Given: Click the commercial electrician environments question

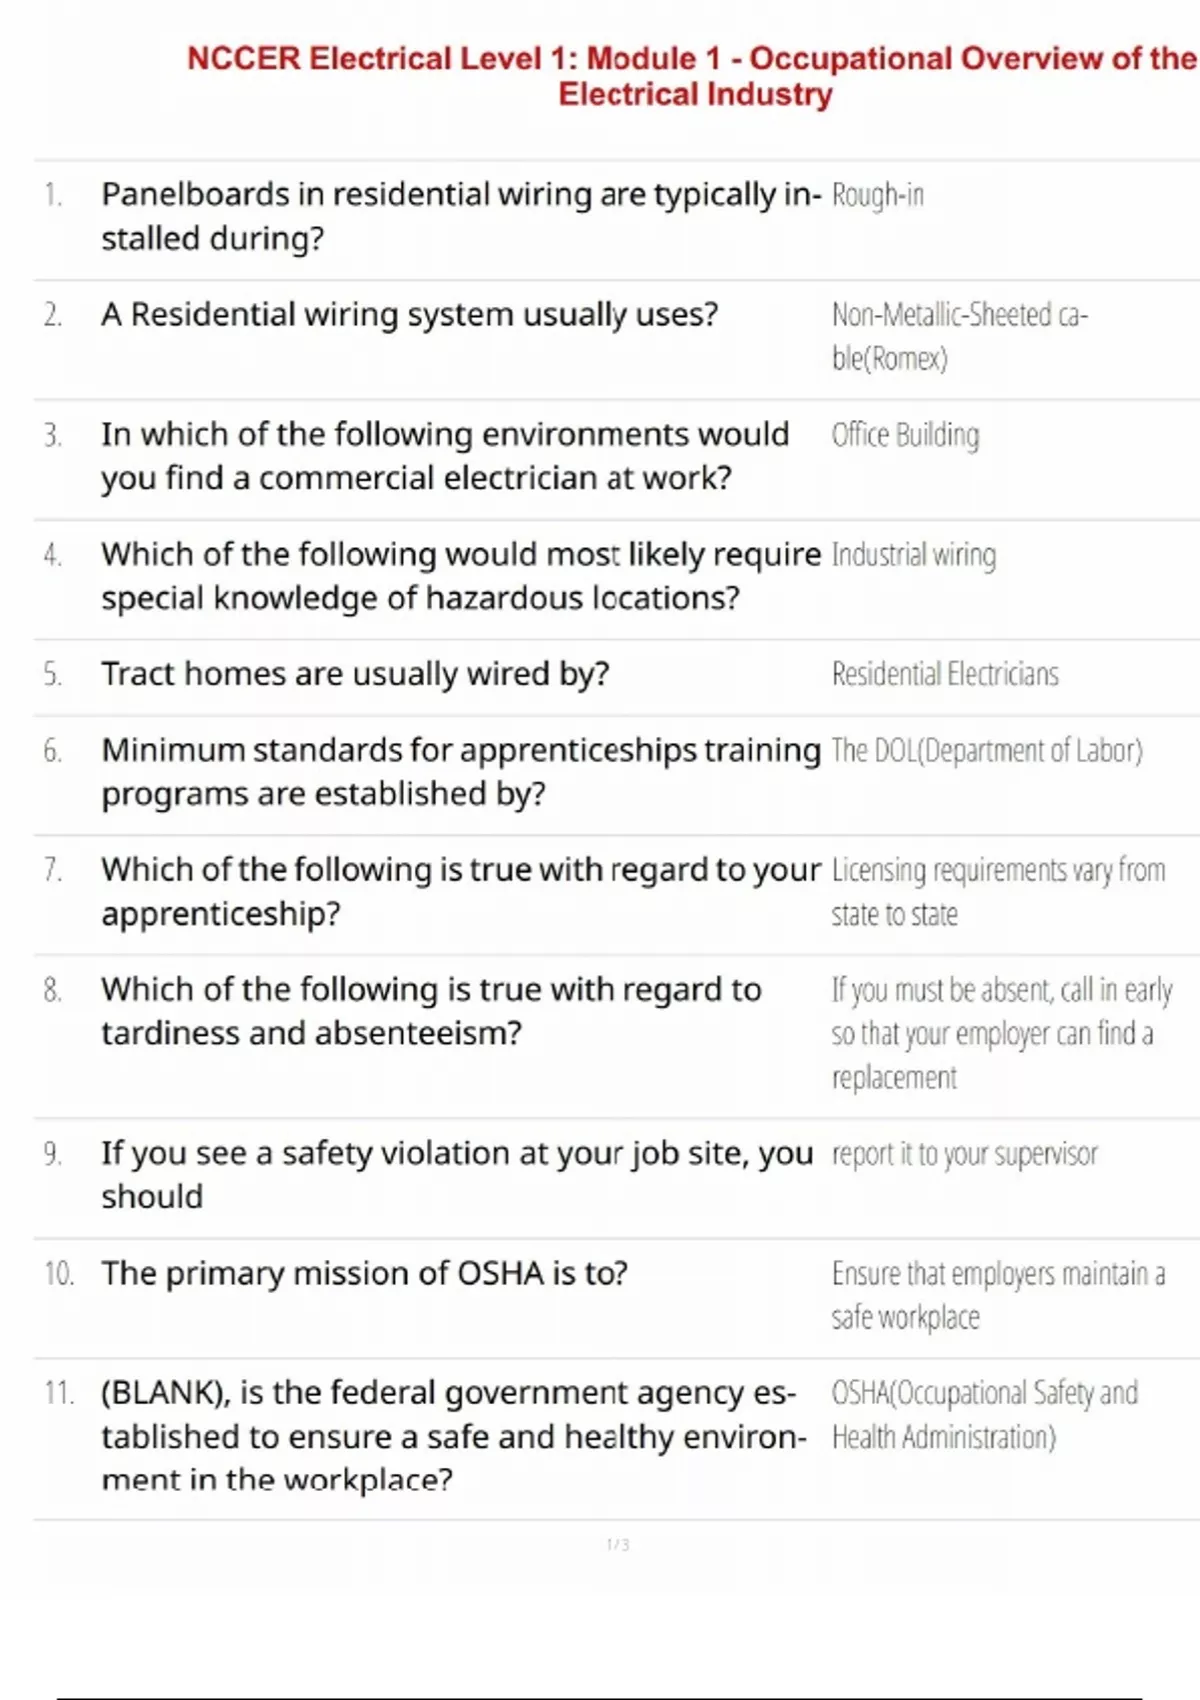Looking at the screenshot, I should 445,456.
